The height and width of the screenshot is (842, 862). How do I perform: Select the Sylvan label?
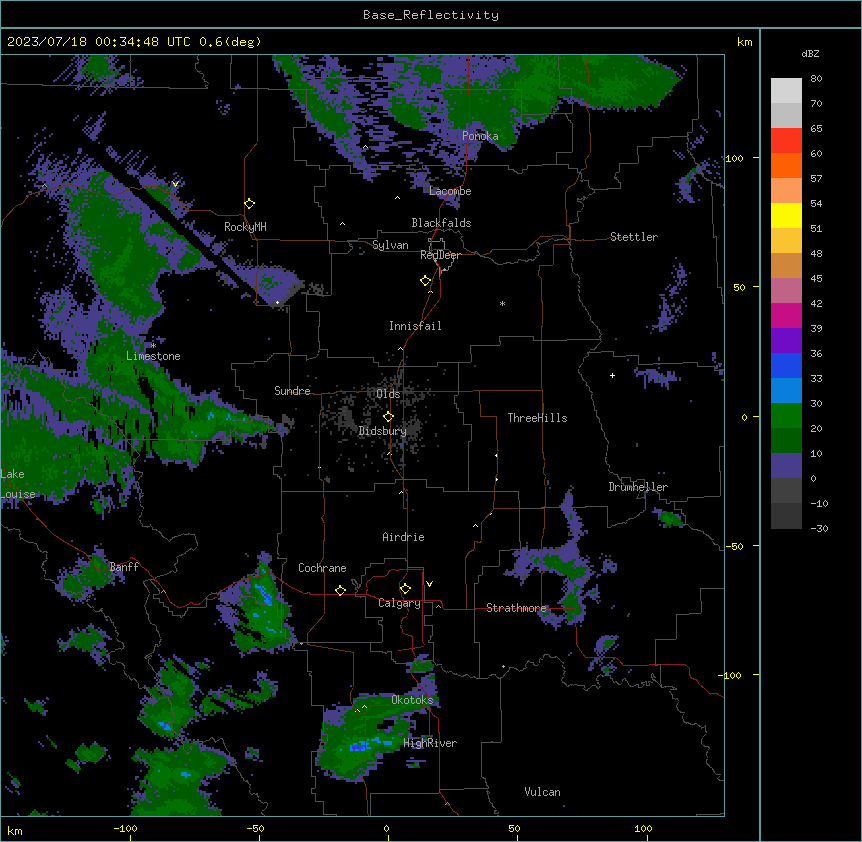coord(390,245)
